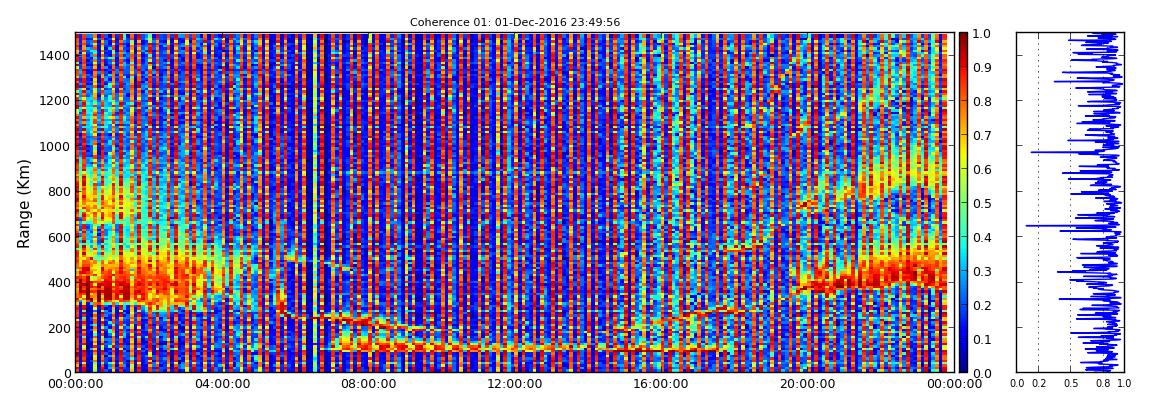Click the colorbar 0.5 tick label
Screen dimensions: 1150x407
coord(981,203)
